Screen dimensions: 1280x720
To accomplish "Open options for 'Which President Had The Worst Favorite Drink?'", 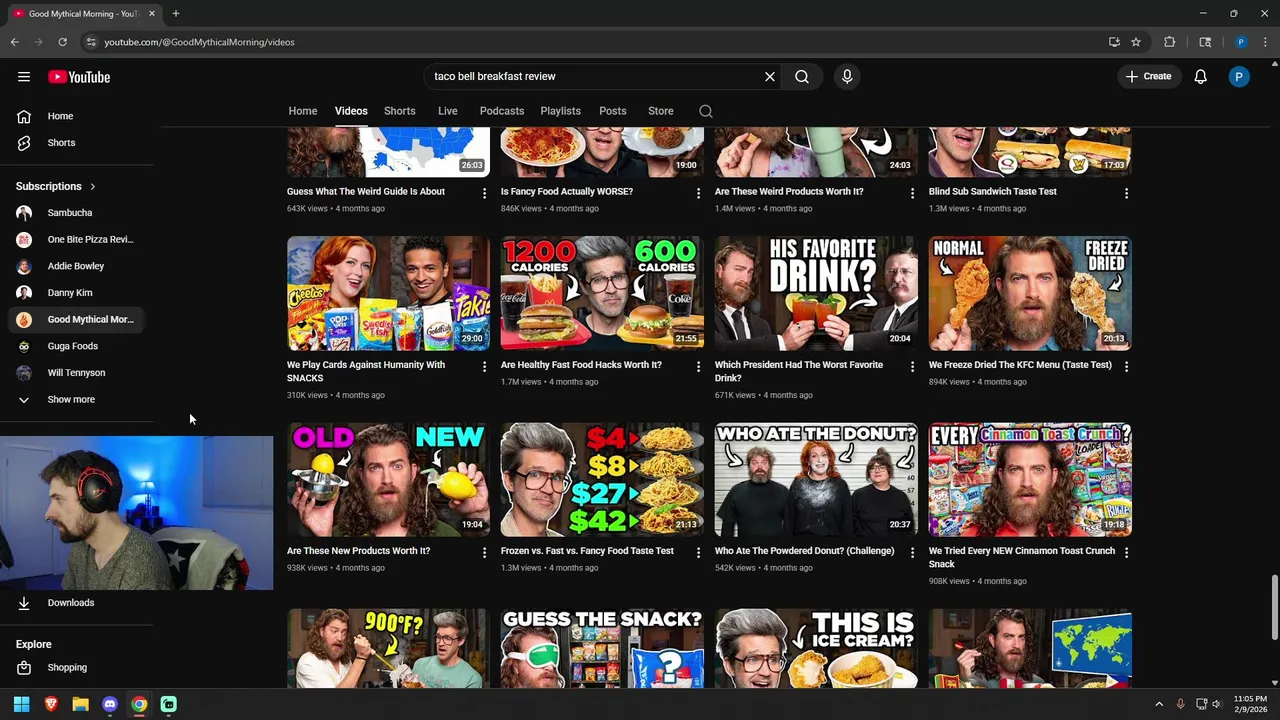I will point(912,367).
